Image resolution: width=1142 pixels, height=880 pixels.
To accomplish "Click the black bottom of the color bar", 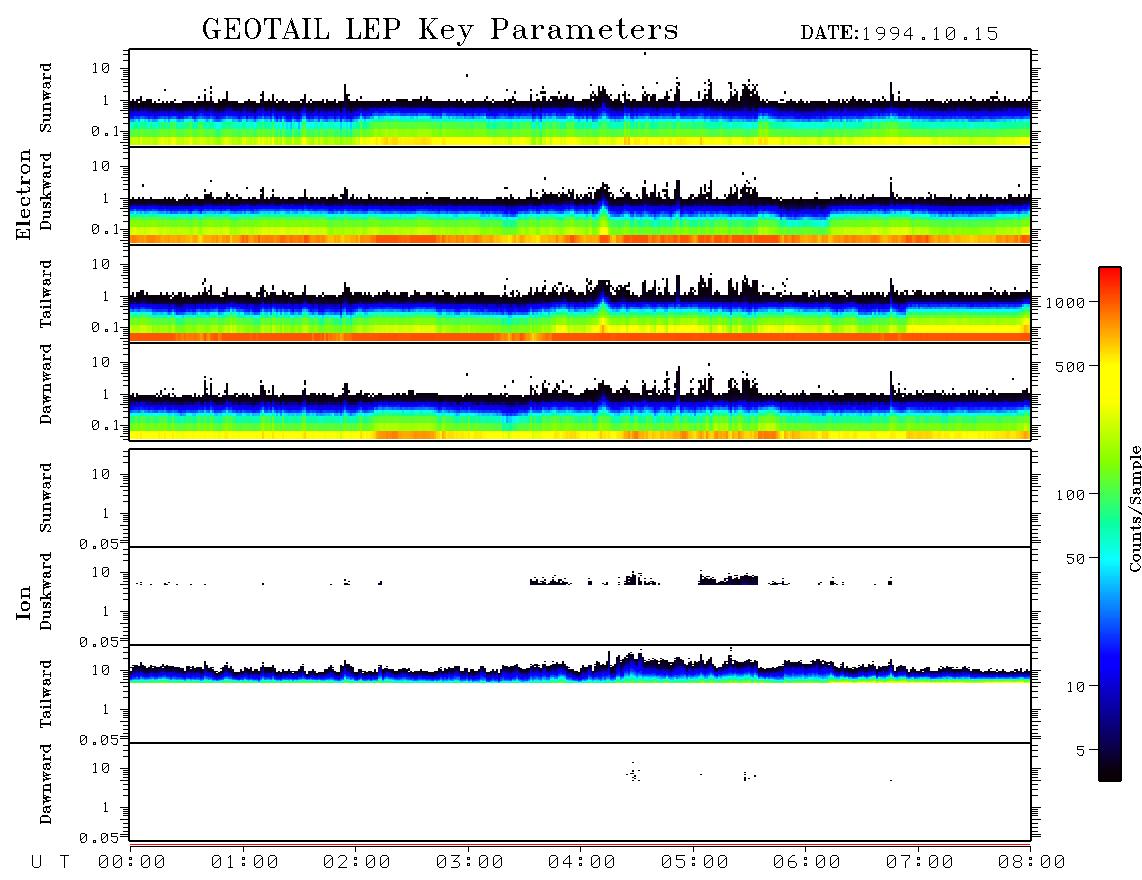I will [1110, 772].
